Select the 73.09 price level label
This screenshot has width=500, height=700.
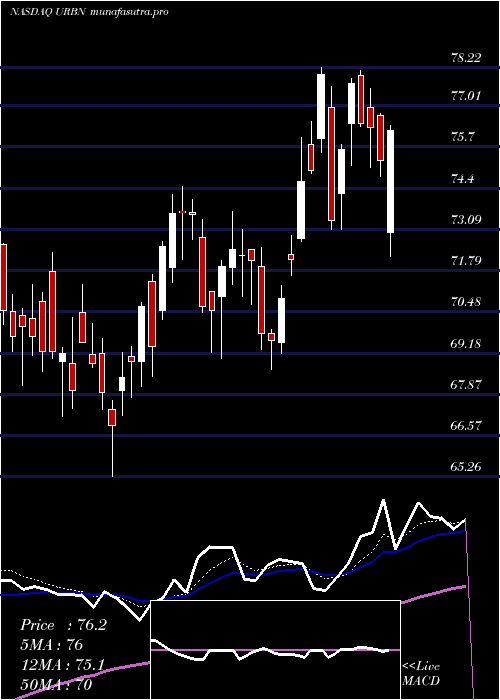(x=467, y=219)
